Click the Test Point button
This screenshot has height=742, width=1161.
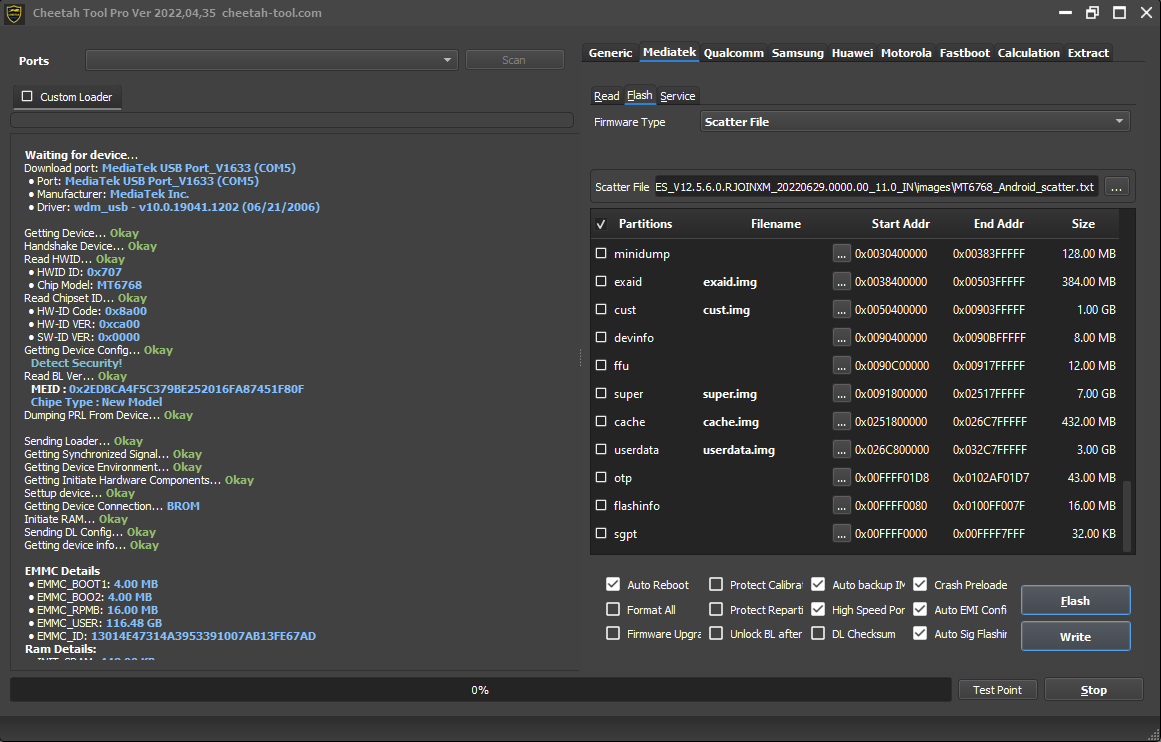pos(997,689)
